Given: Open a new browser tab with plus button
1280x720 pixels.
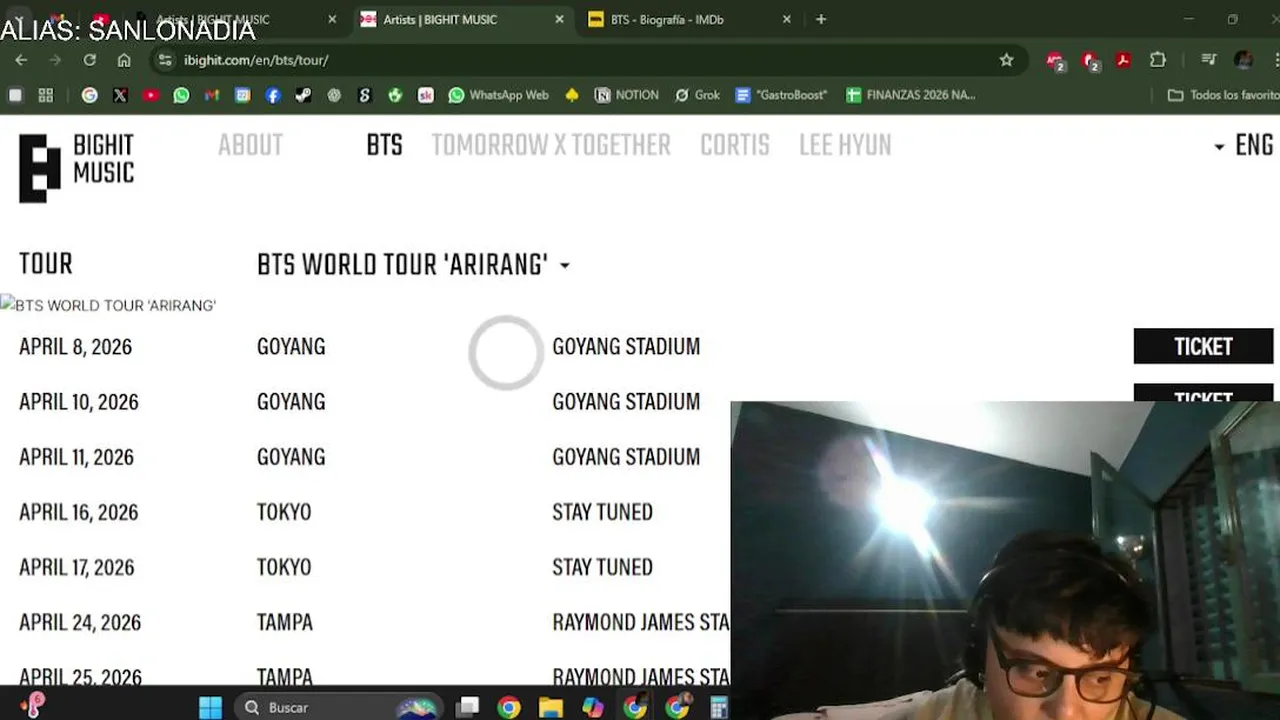Looking at the screenshot, I should [821, 19].
